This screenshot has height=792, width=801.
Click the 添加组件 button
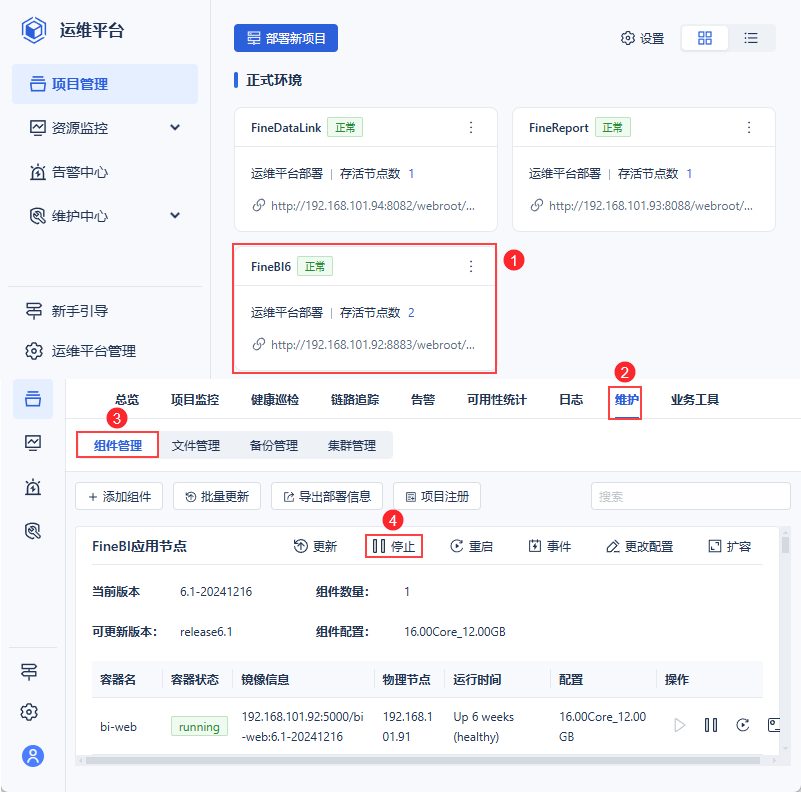(119, 496)
